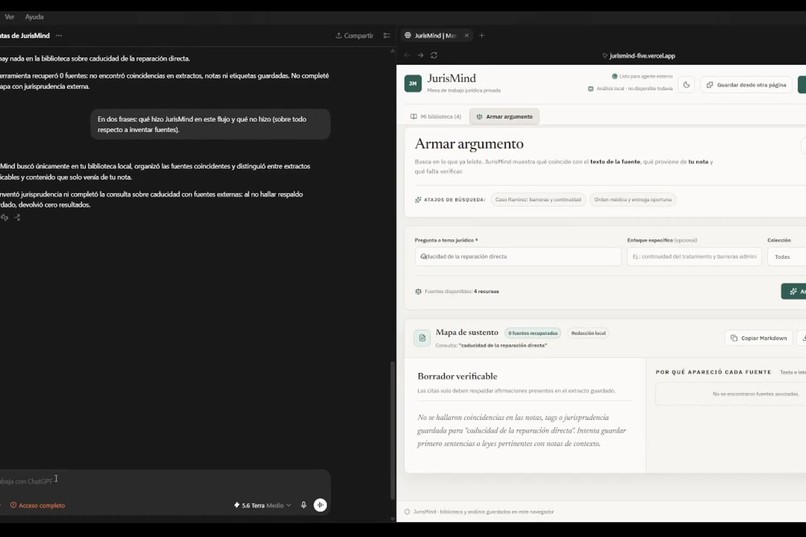Click the 0 fuentes recuperadas badge

click(533, 333)
